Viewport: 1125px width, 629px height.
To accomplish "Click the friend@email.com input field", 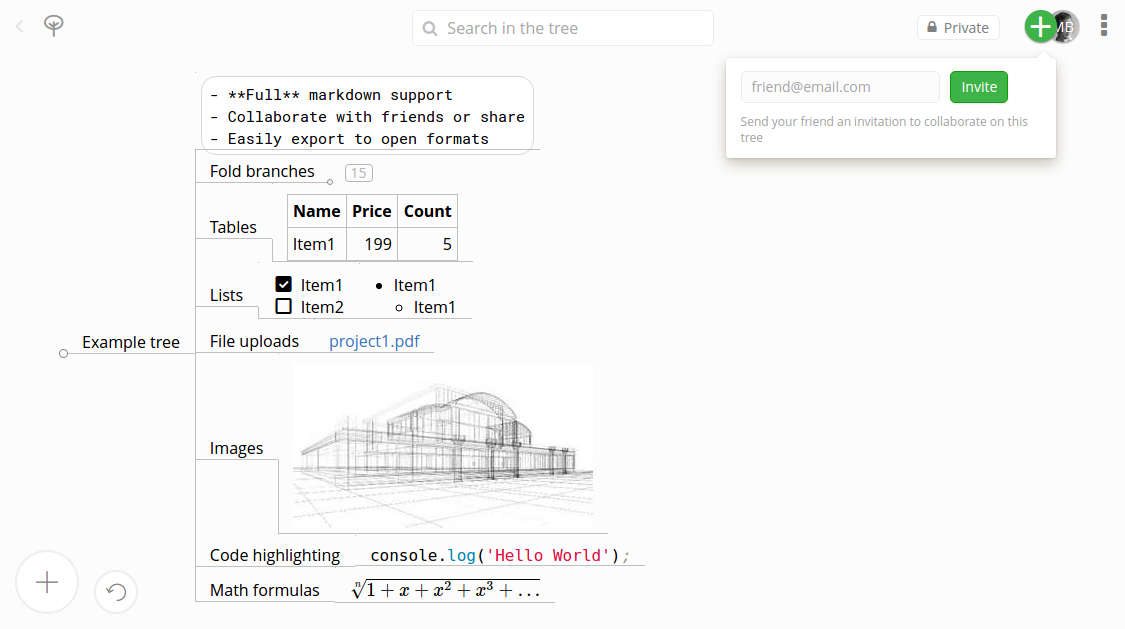I will [x=839, y=87].
